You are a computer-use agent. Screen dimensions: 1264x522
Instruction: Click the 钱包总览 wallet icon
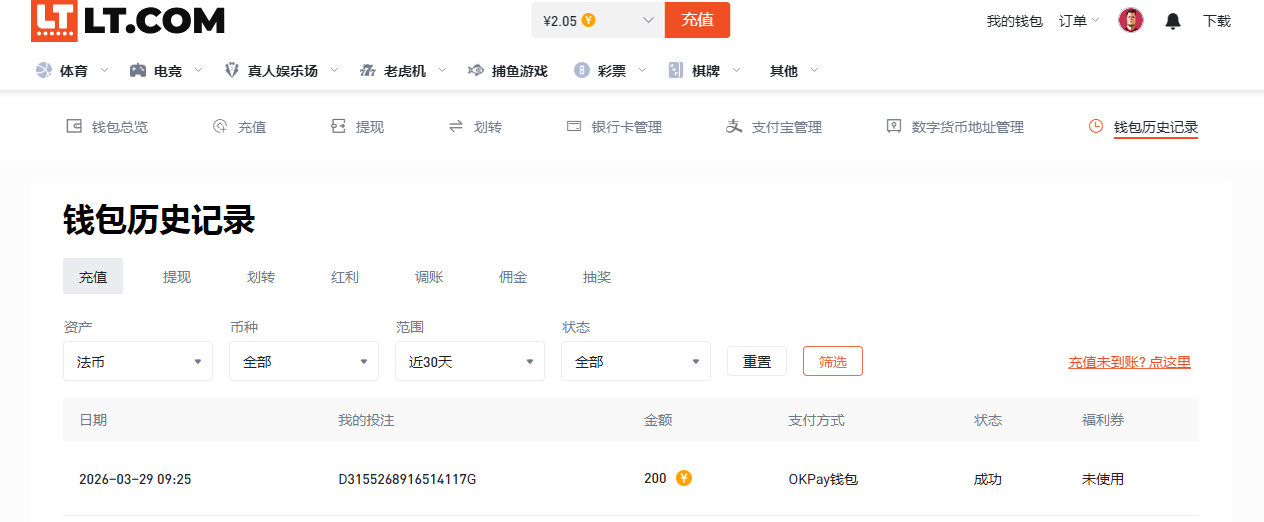coord(73,127)
